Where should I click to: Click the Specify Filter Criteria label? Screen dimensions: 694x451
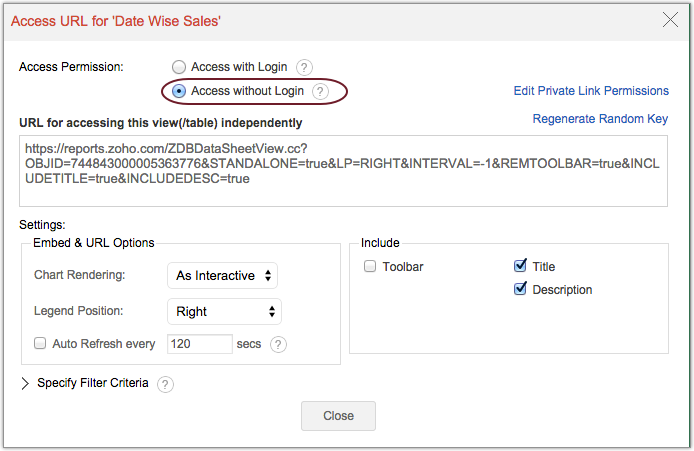[92, 383]
